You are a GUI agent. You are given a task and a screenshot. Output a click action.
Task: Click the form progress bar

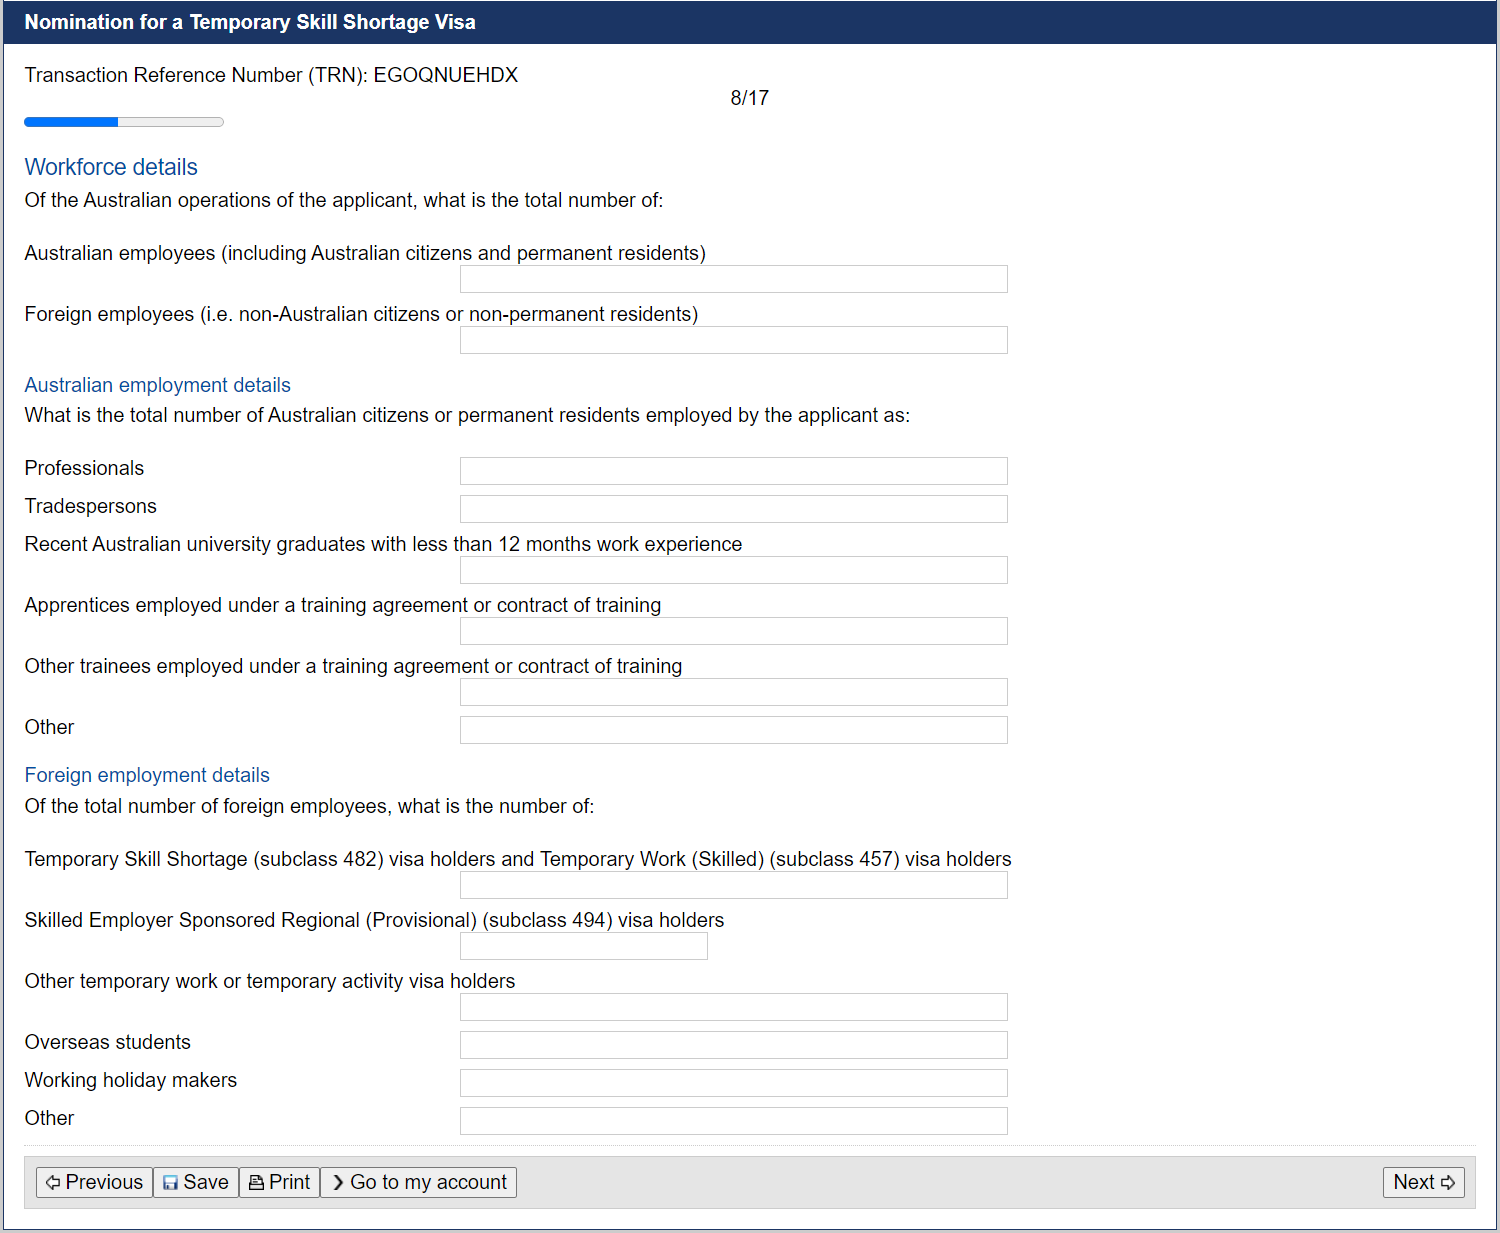[124, 122]
